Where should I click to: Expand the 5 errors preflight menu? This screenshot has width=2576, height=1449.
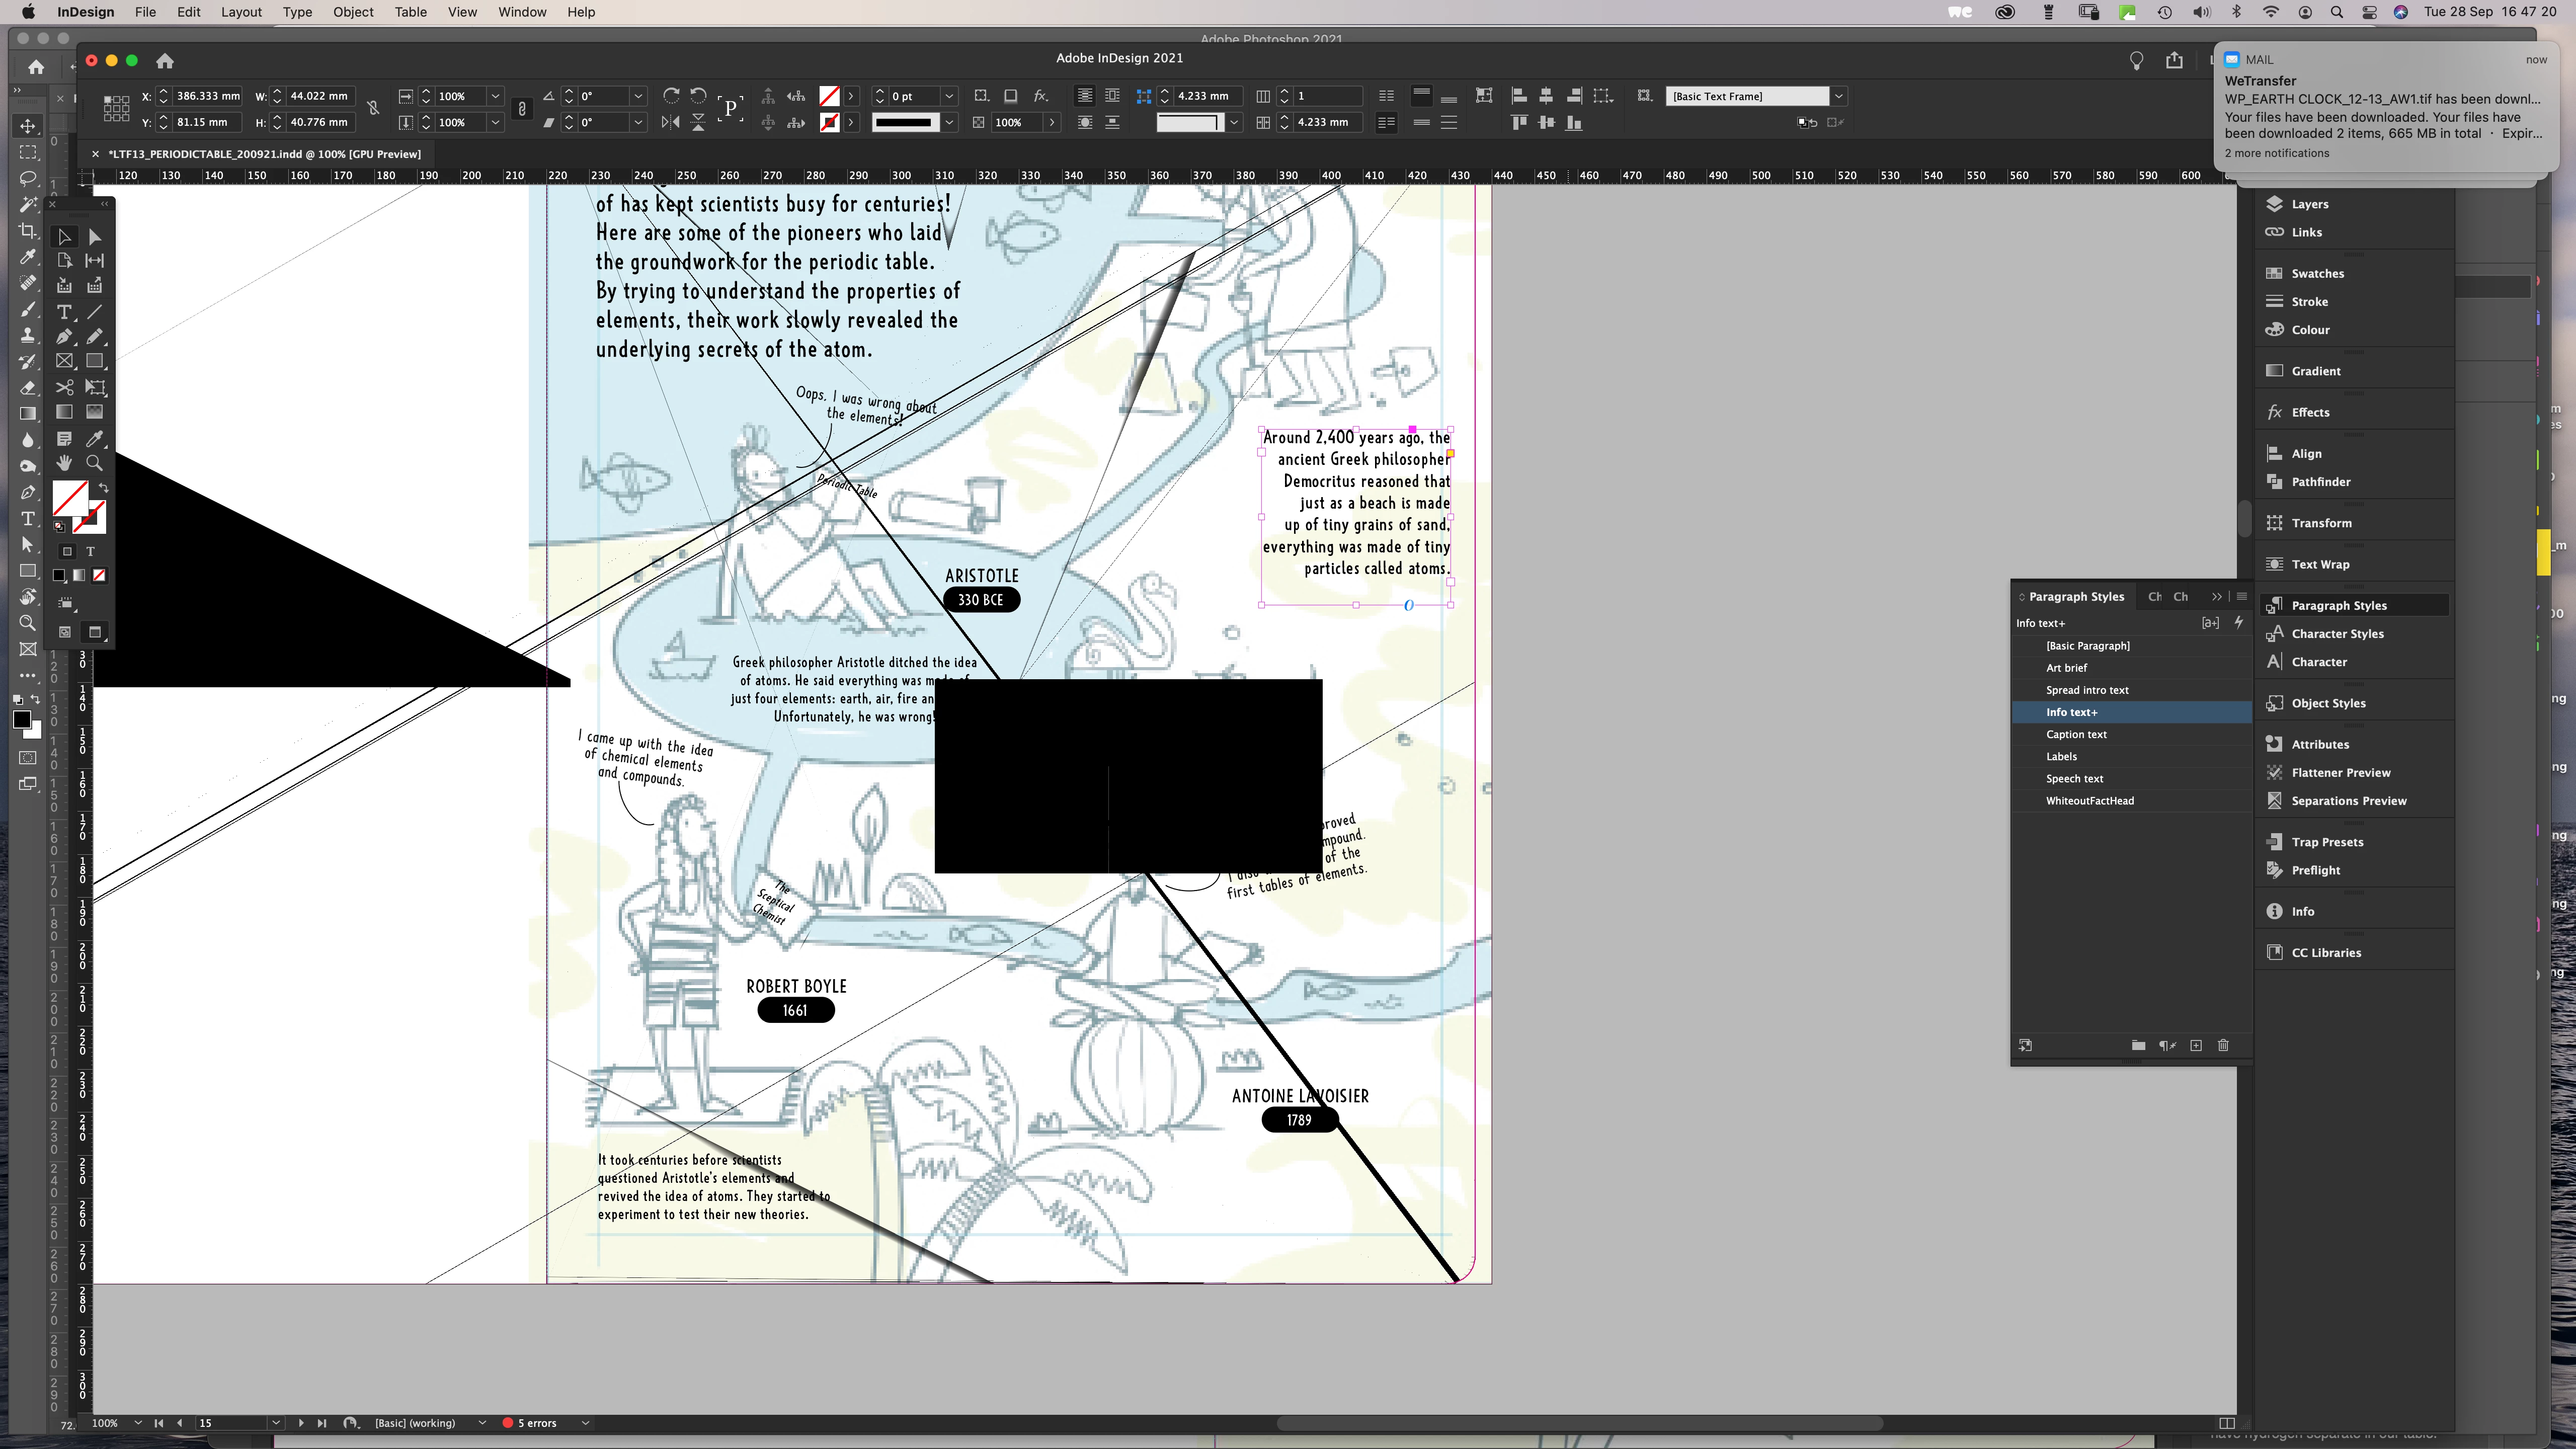[585, 1423]
